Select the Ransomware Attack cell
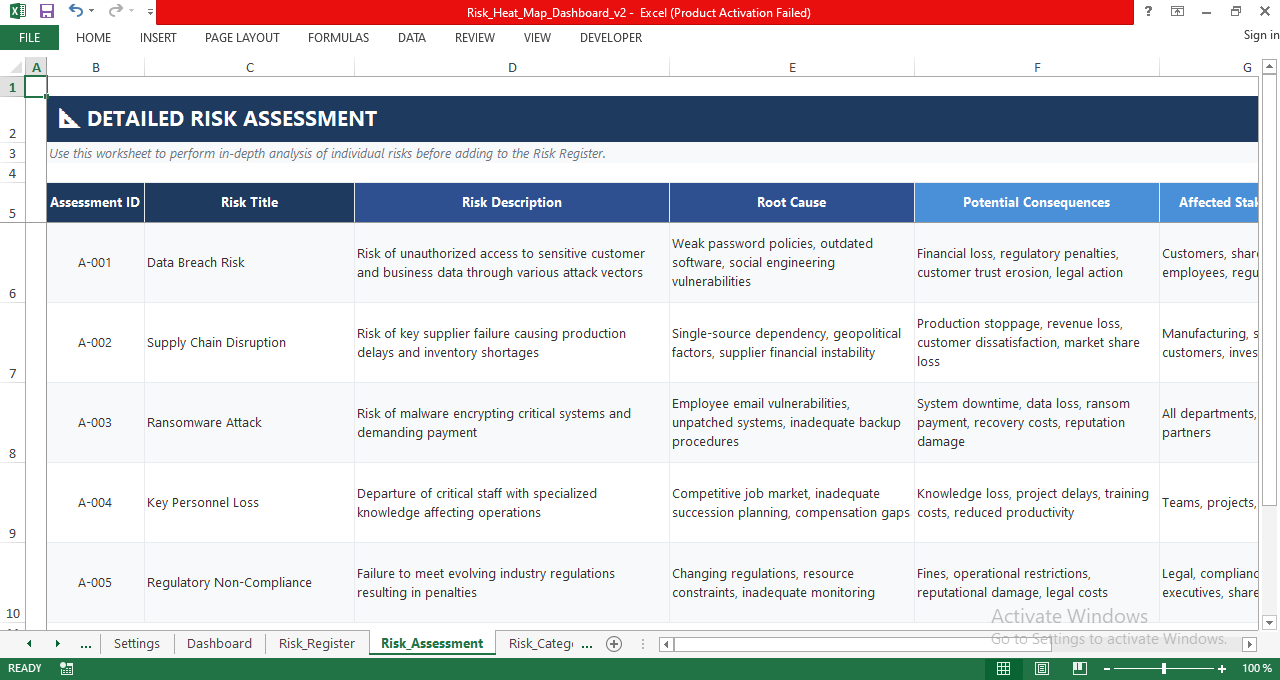Image resolution: width=1280 pixels, height=680 pixels. [x=250, y=423]
